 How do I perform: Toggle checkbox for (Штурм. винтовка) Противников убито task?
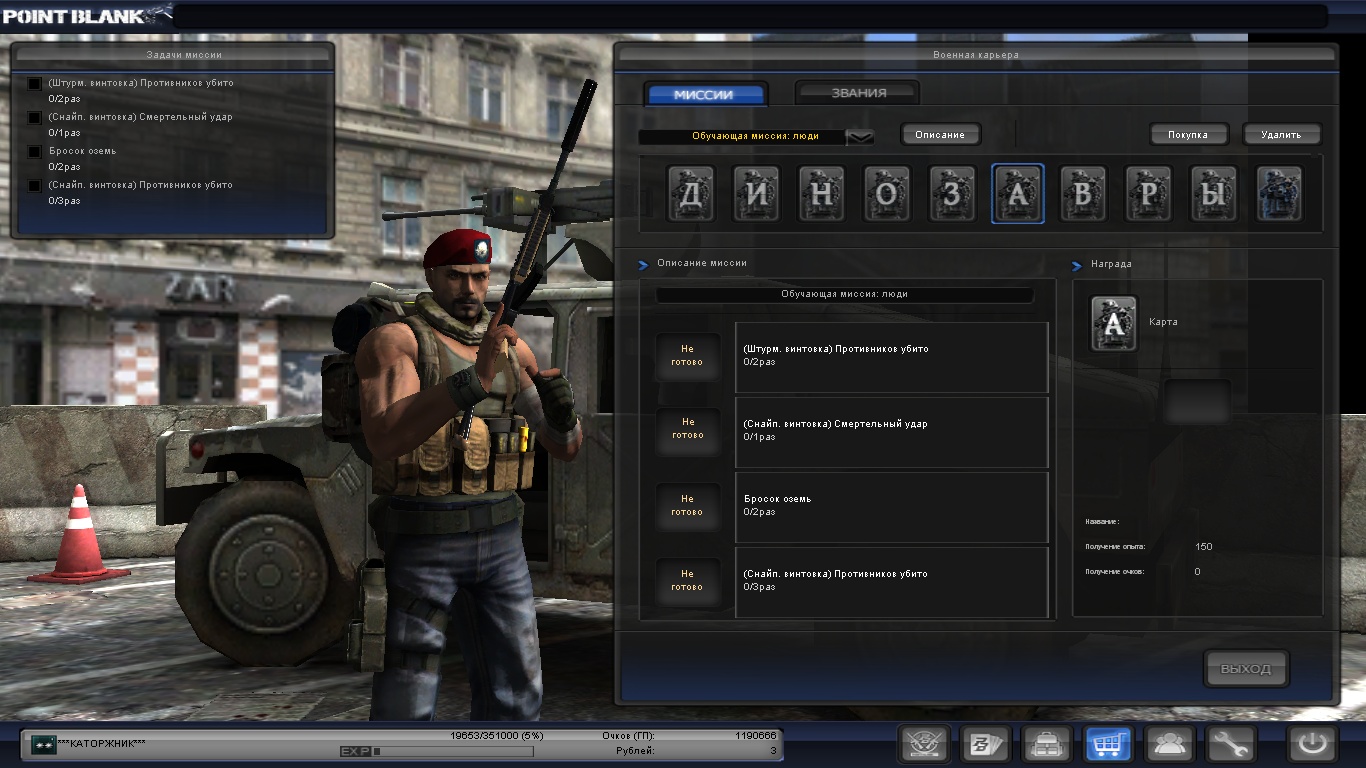(35, 84)
